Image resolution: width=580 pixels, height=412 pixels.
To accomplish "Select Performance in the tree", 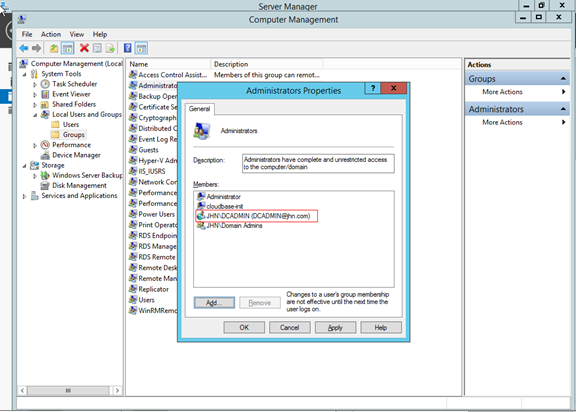I will [71, 145].
